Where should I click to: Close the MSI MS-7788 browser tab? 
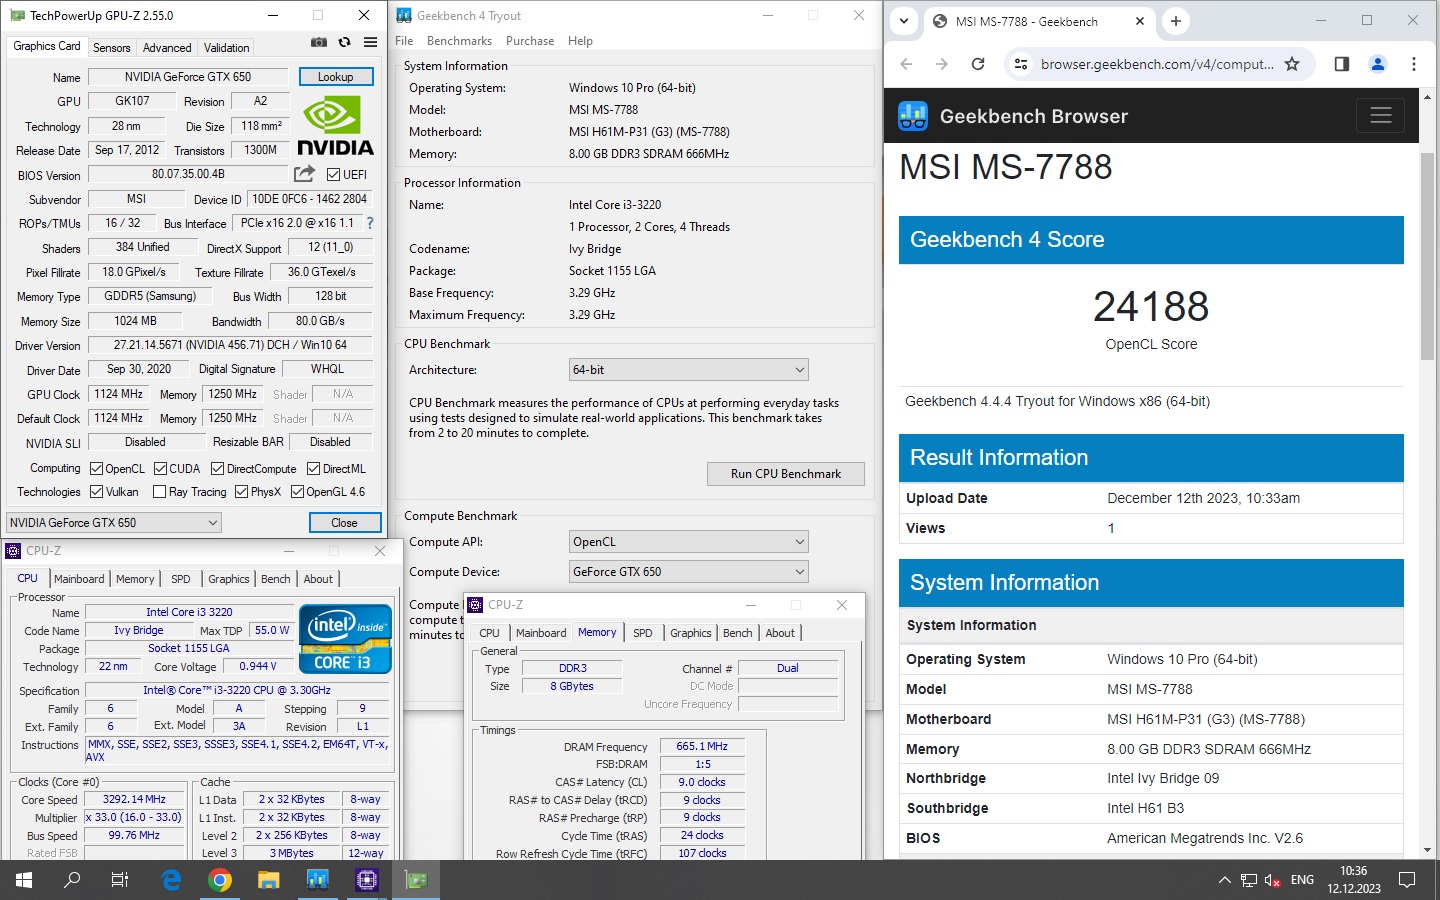coord(1140,21)
